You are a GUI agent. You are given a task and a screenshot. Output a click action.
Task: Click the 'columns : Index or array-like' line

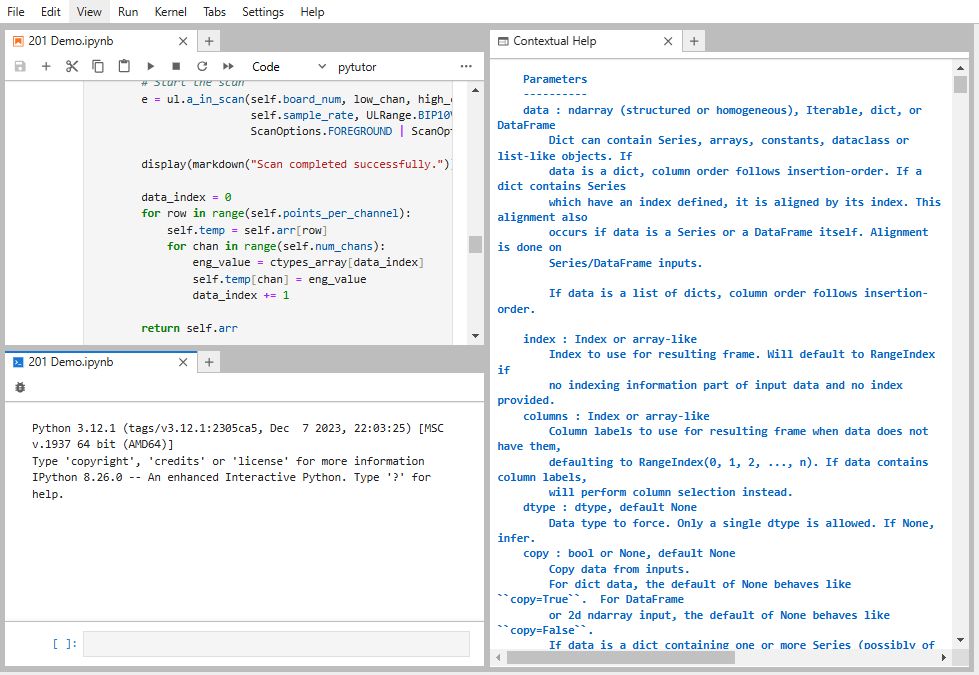coord(616,416)
